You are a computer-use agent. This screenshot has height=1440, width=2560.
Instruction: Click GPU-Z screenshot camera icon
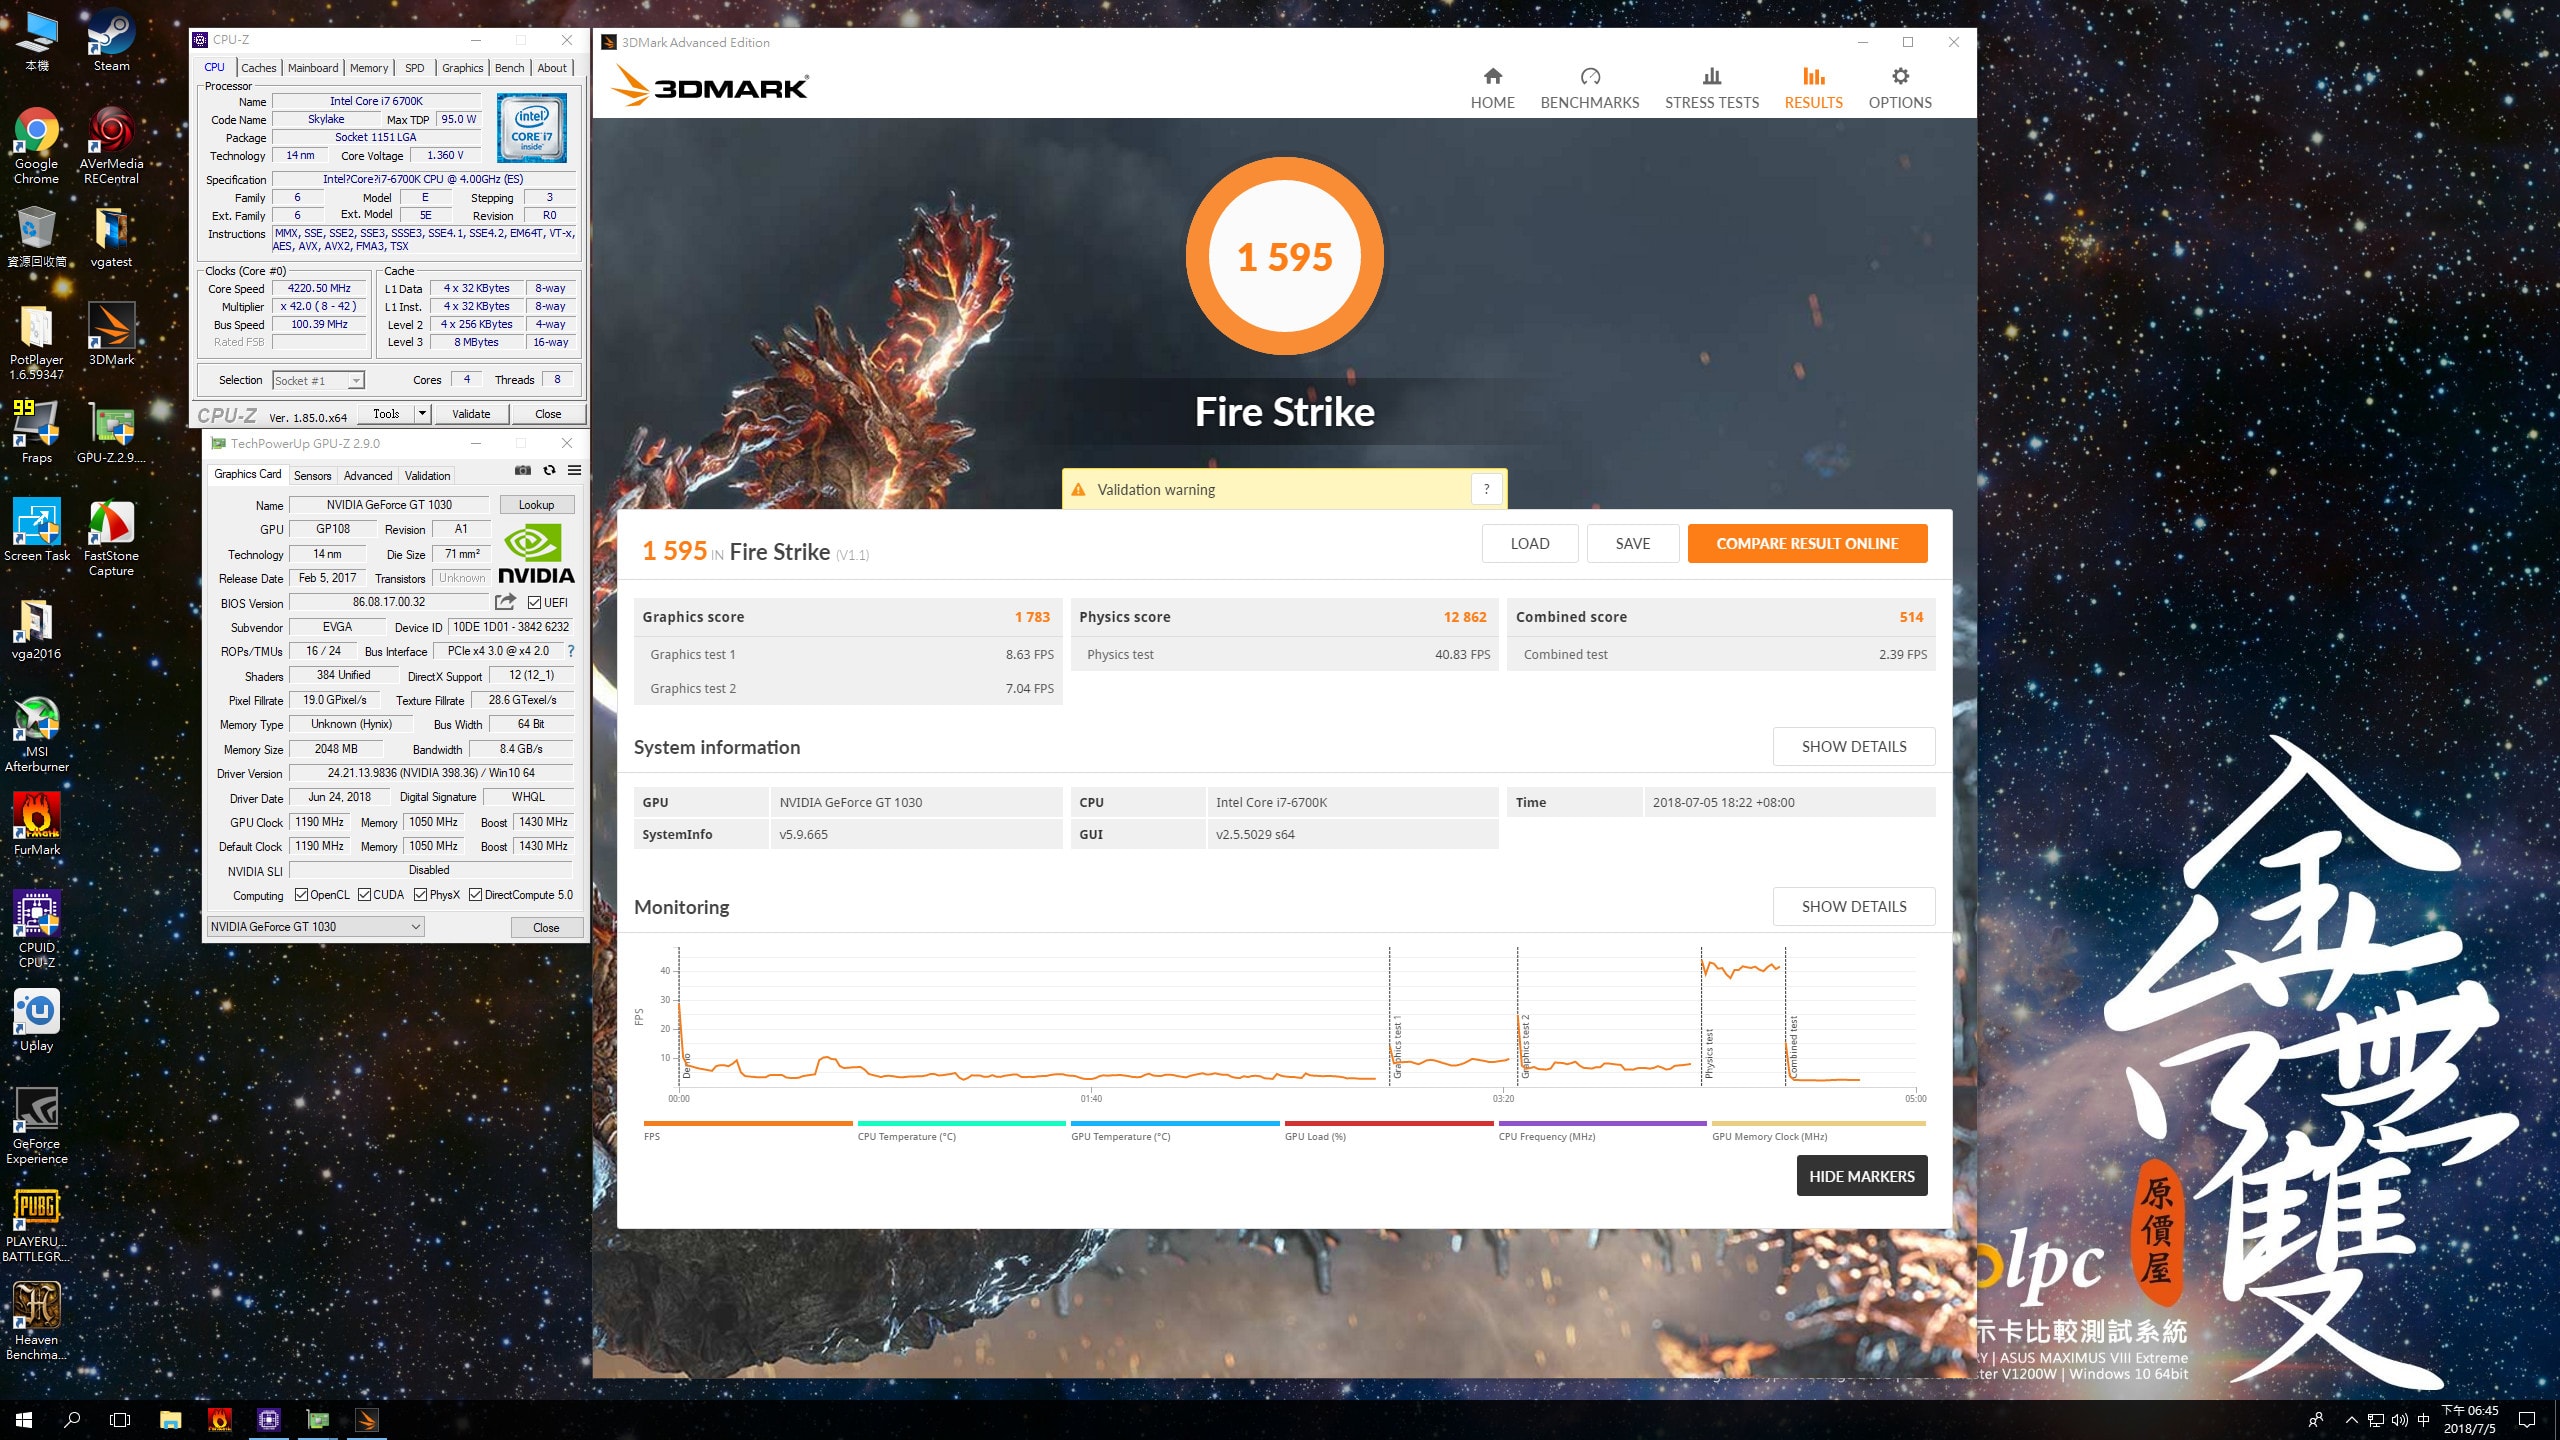pyautogui.click(x=522, y=470)
